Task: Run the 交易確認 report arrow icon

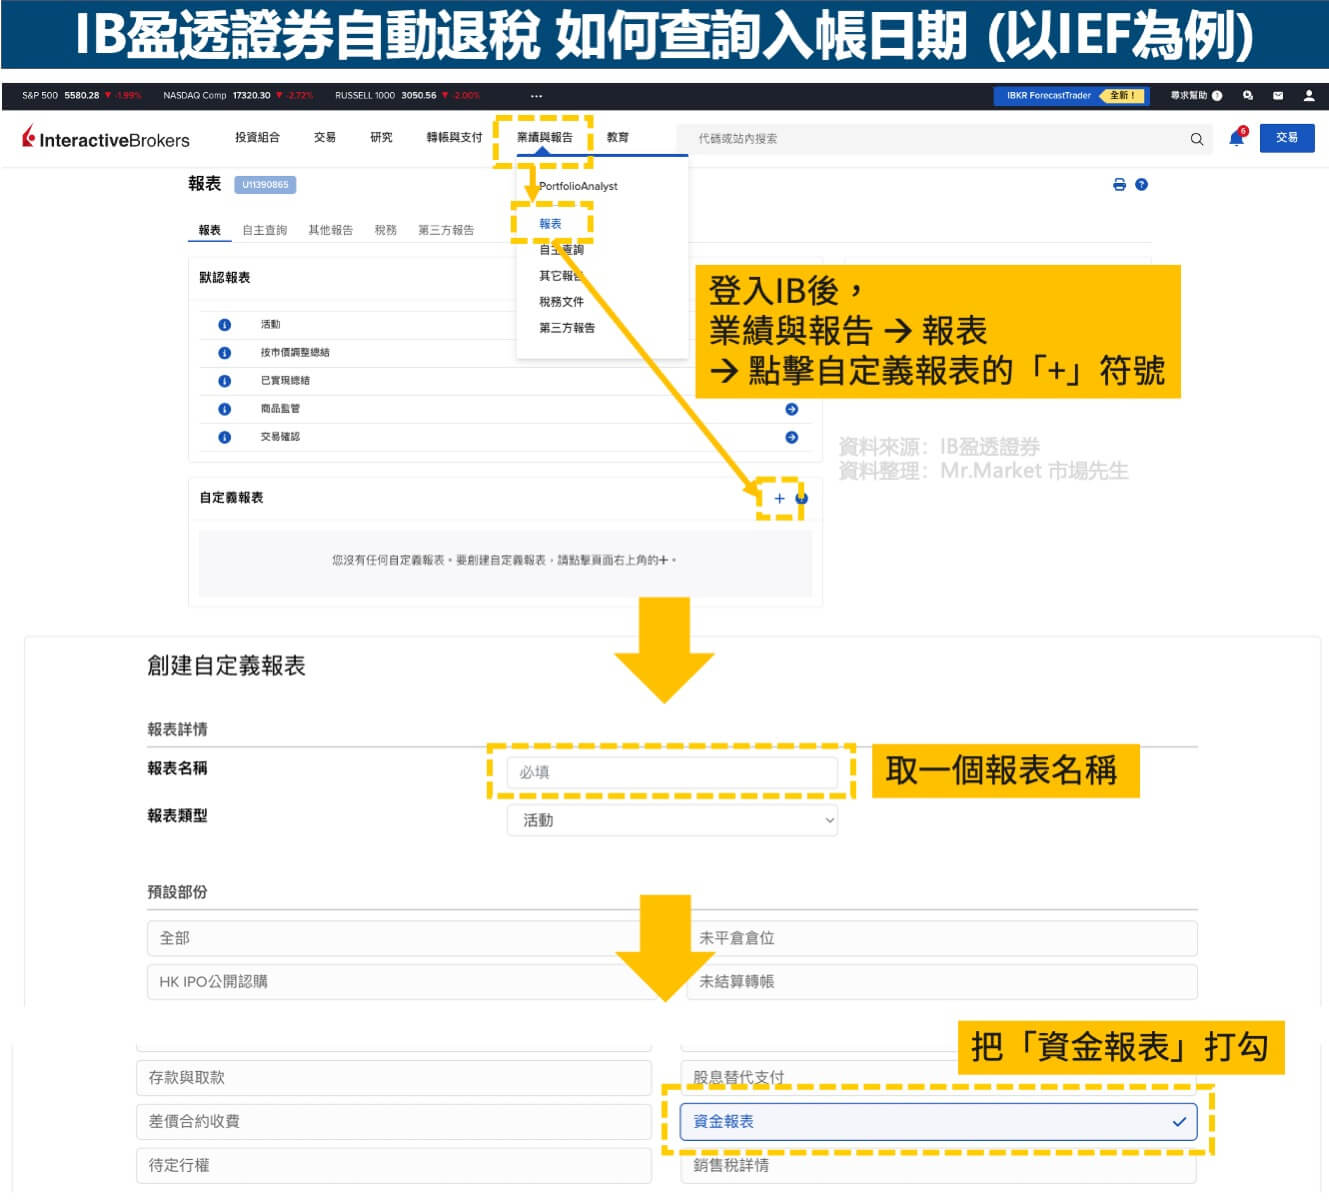Action: 792,437
